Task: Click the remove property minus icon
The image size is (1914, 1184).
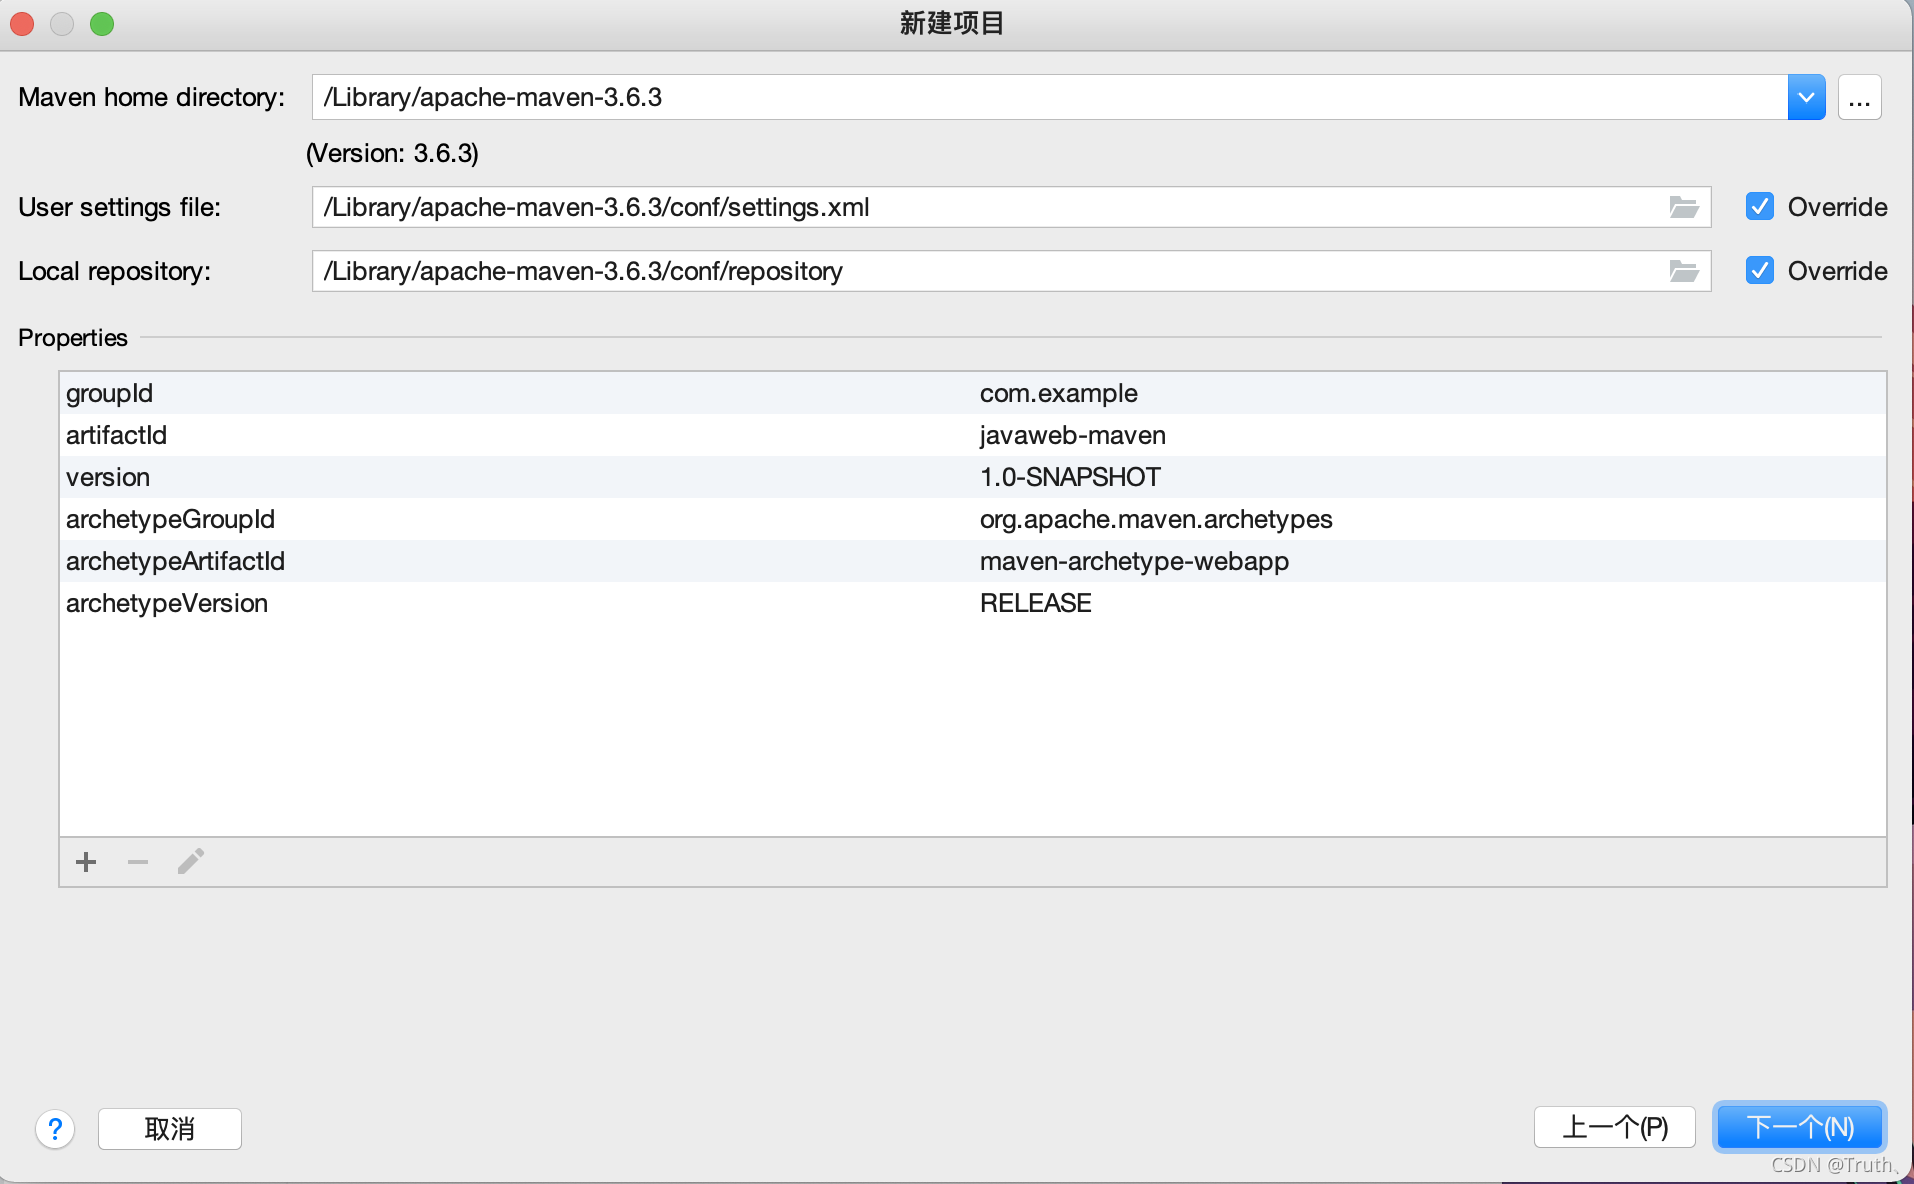Action: 138,862
